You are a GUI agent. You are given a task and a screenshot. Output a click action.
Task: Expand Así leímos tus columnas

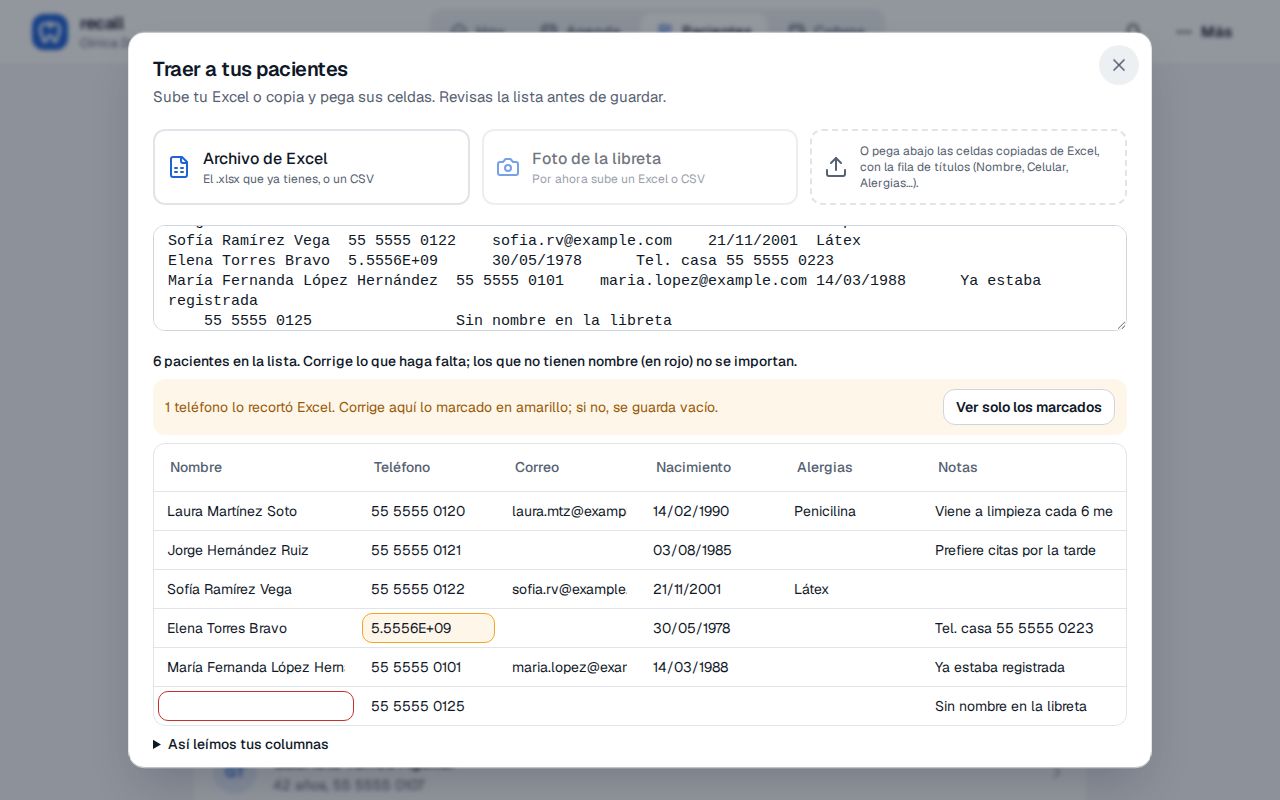pos(241,744)
